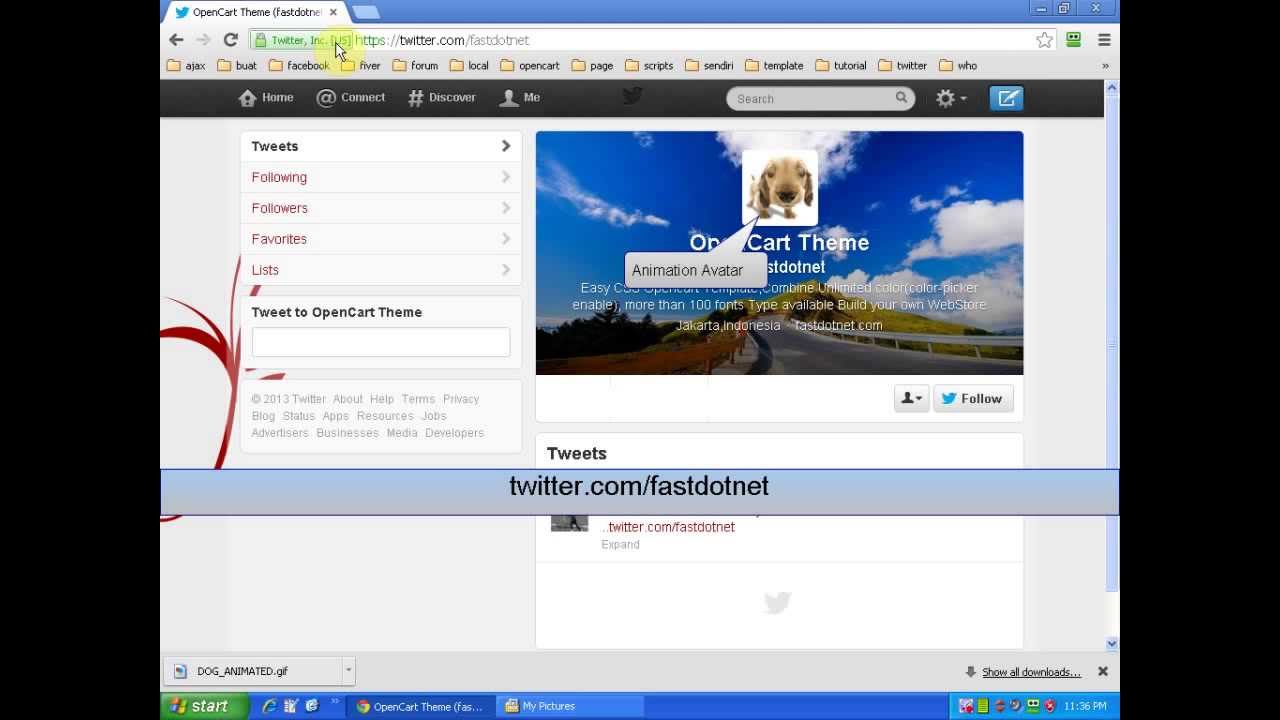Click the Twitter bird logo in navbar
1280x720 pixels.
632,96
